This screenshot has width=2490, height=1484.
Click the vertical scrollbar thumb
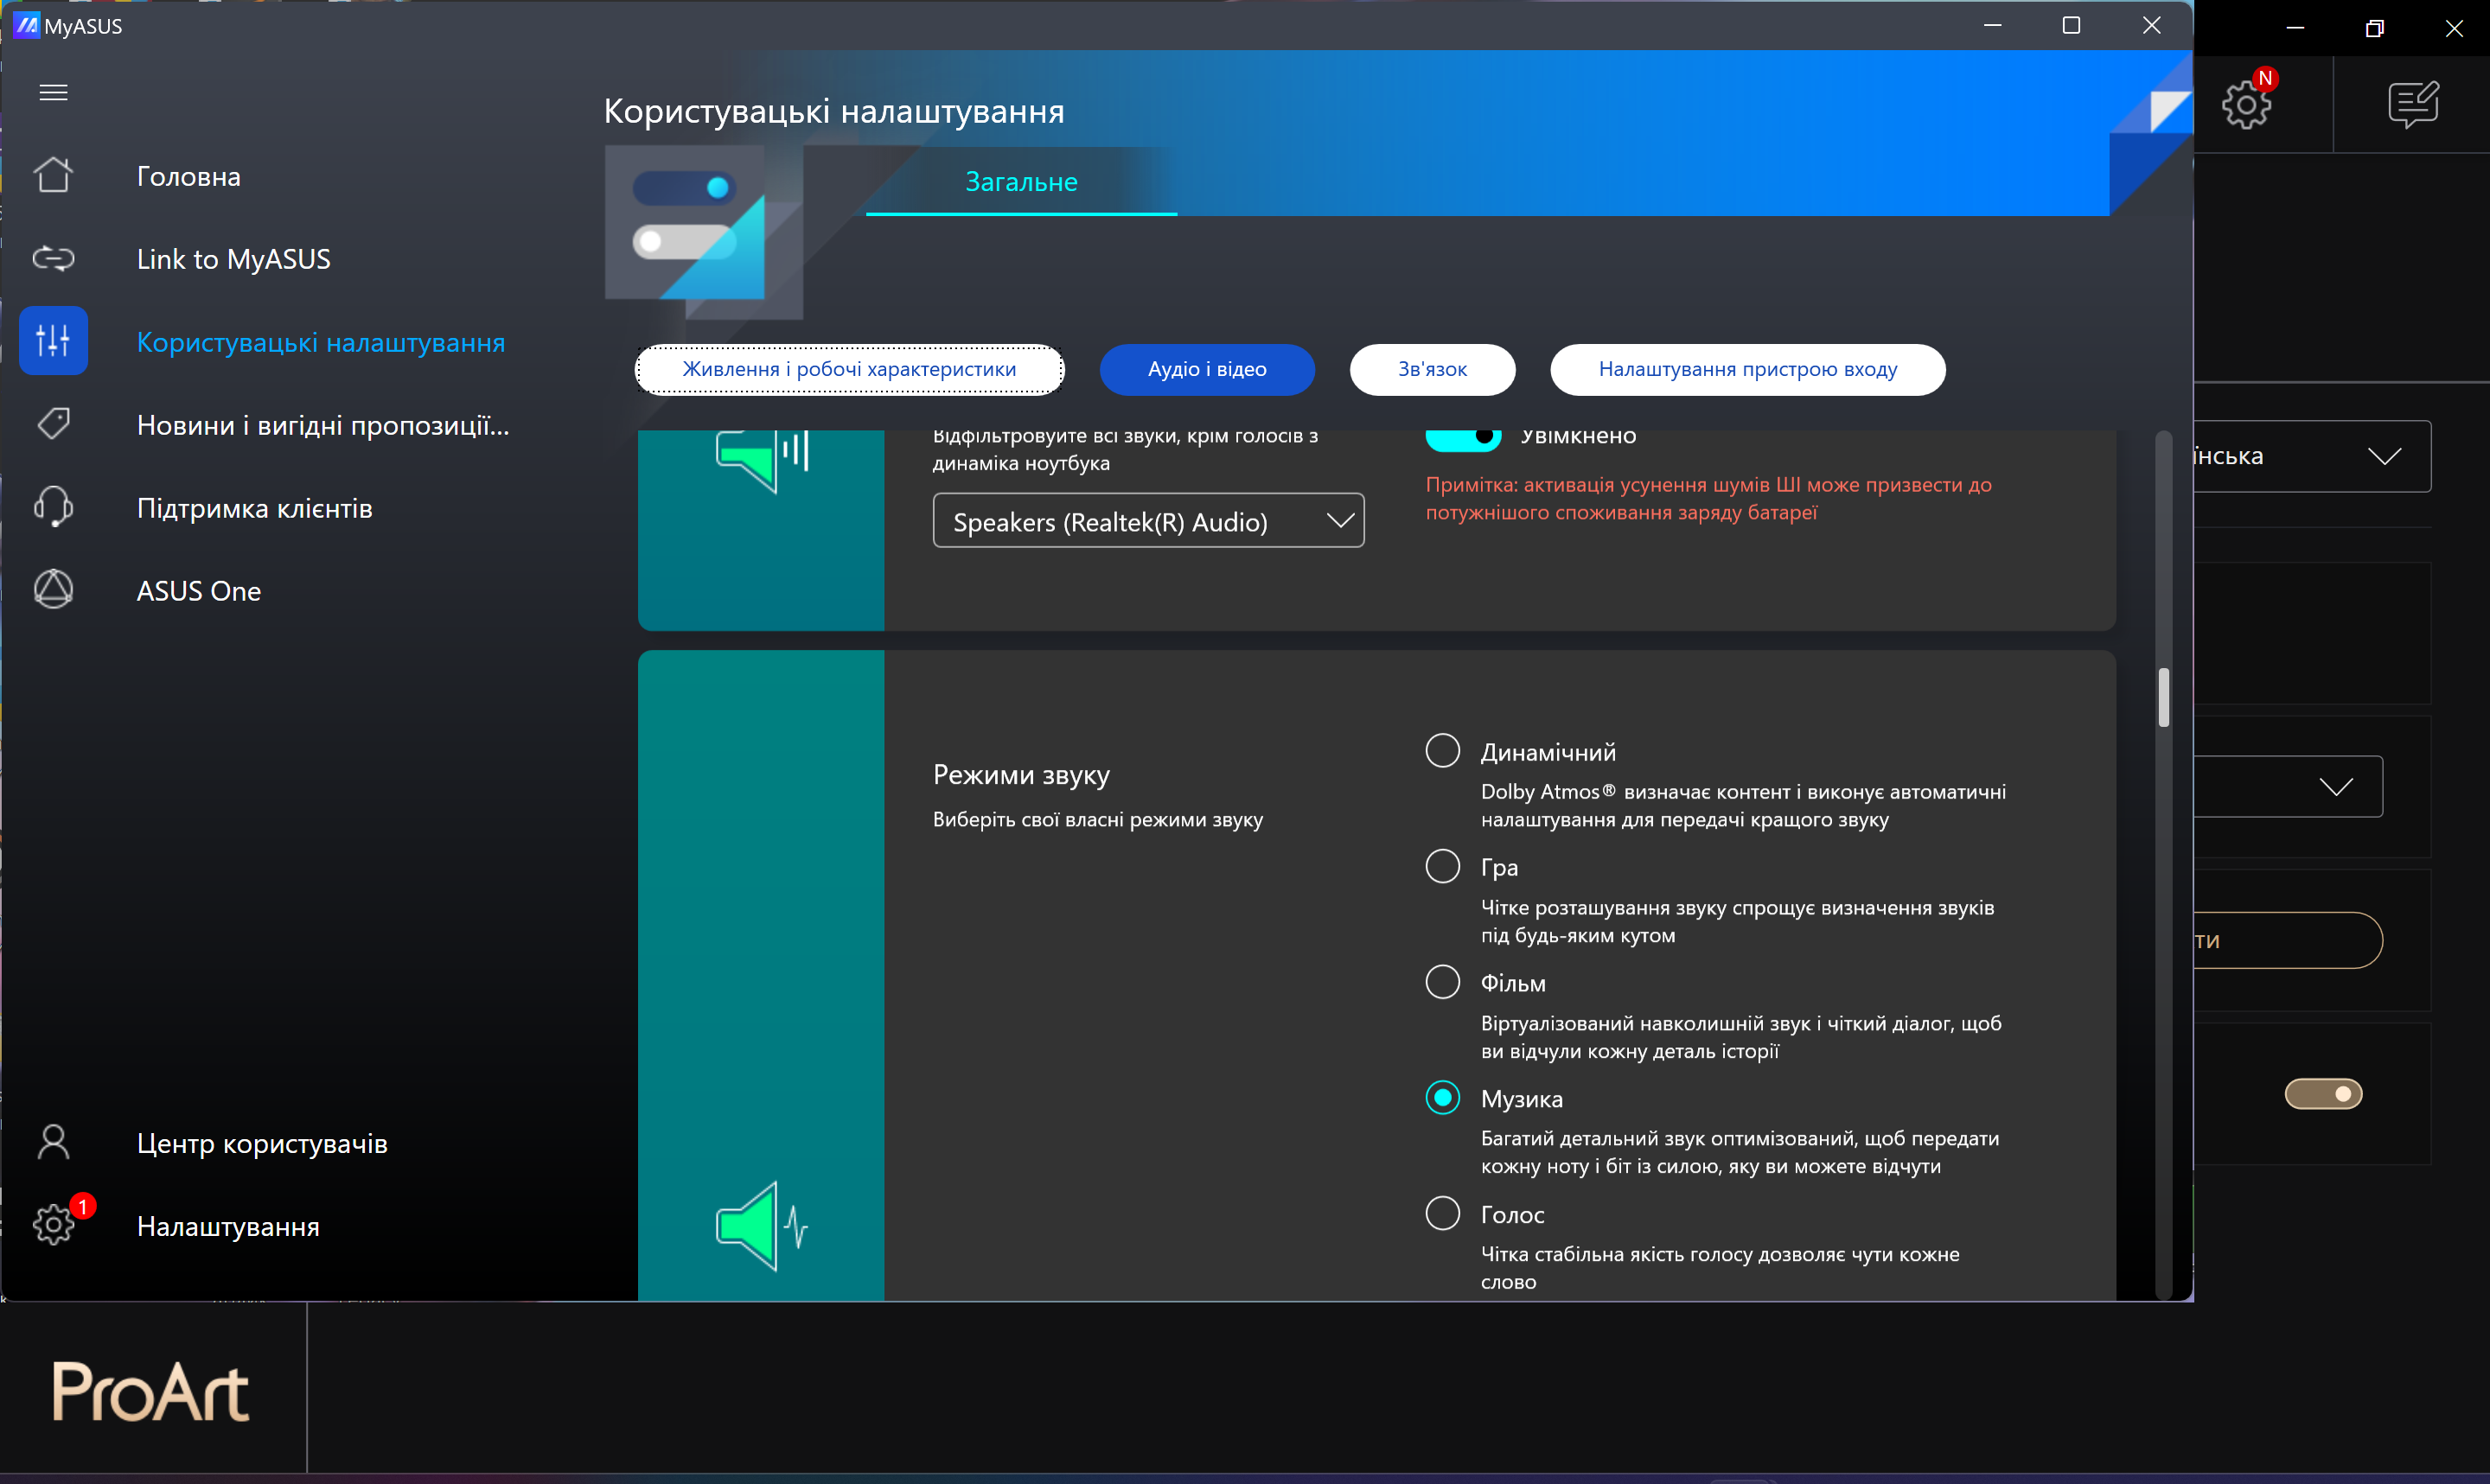pos(2163,697)
